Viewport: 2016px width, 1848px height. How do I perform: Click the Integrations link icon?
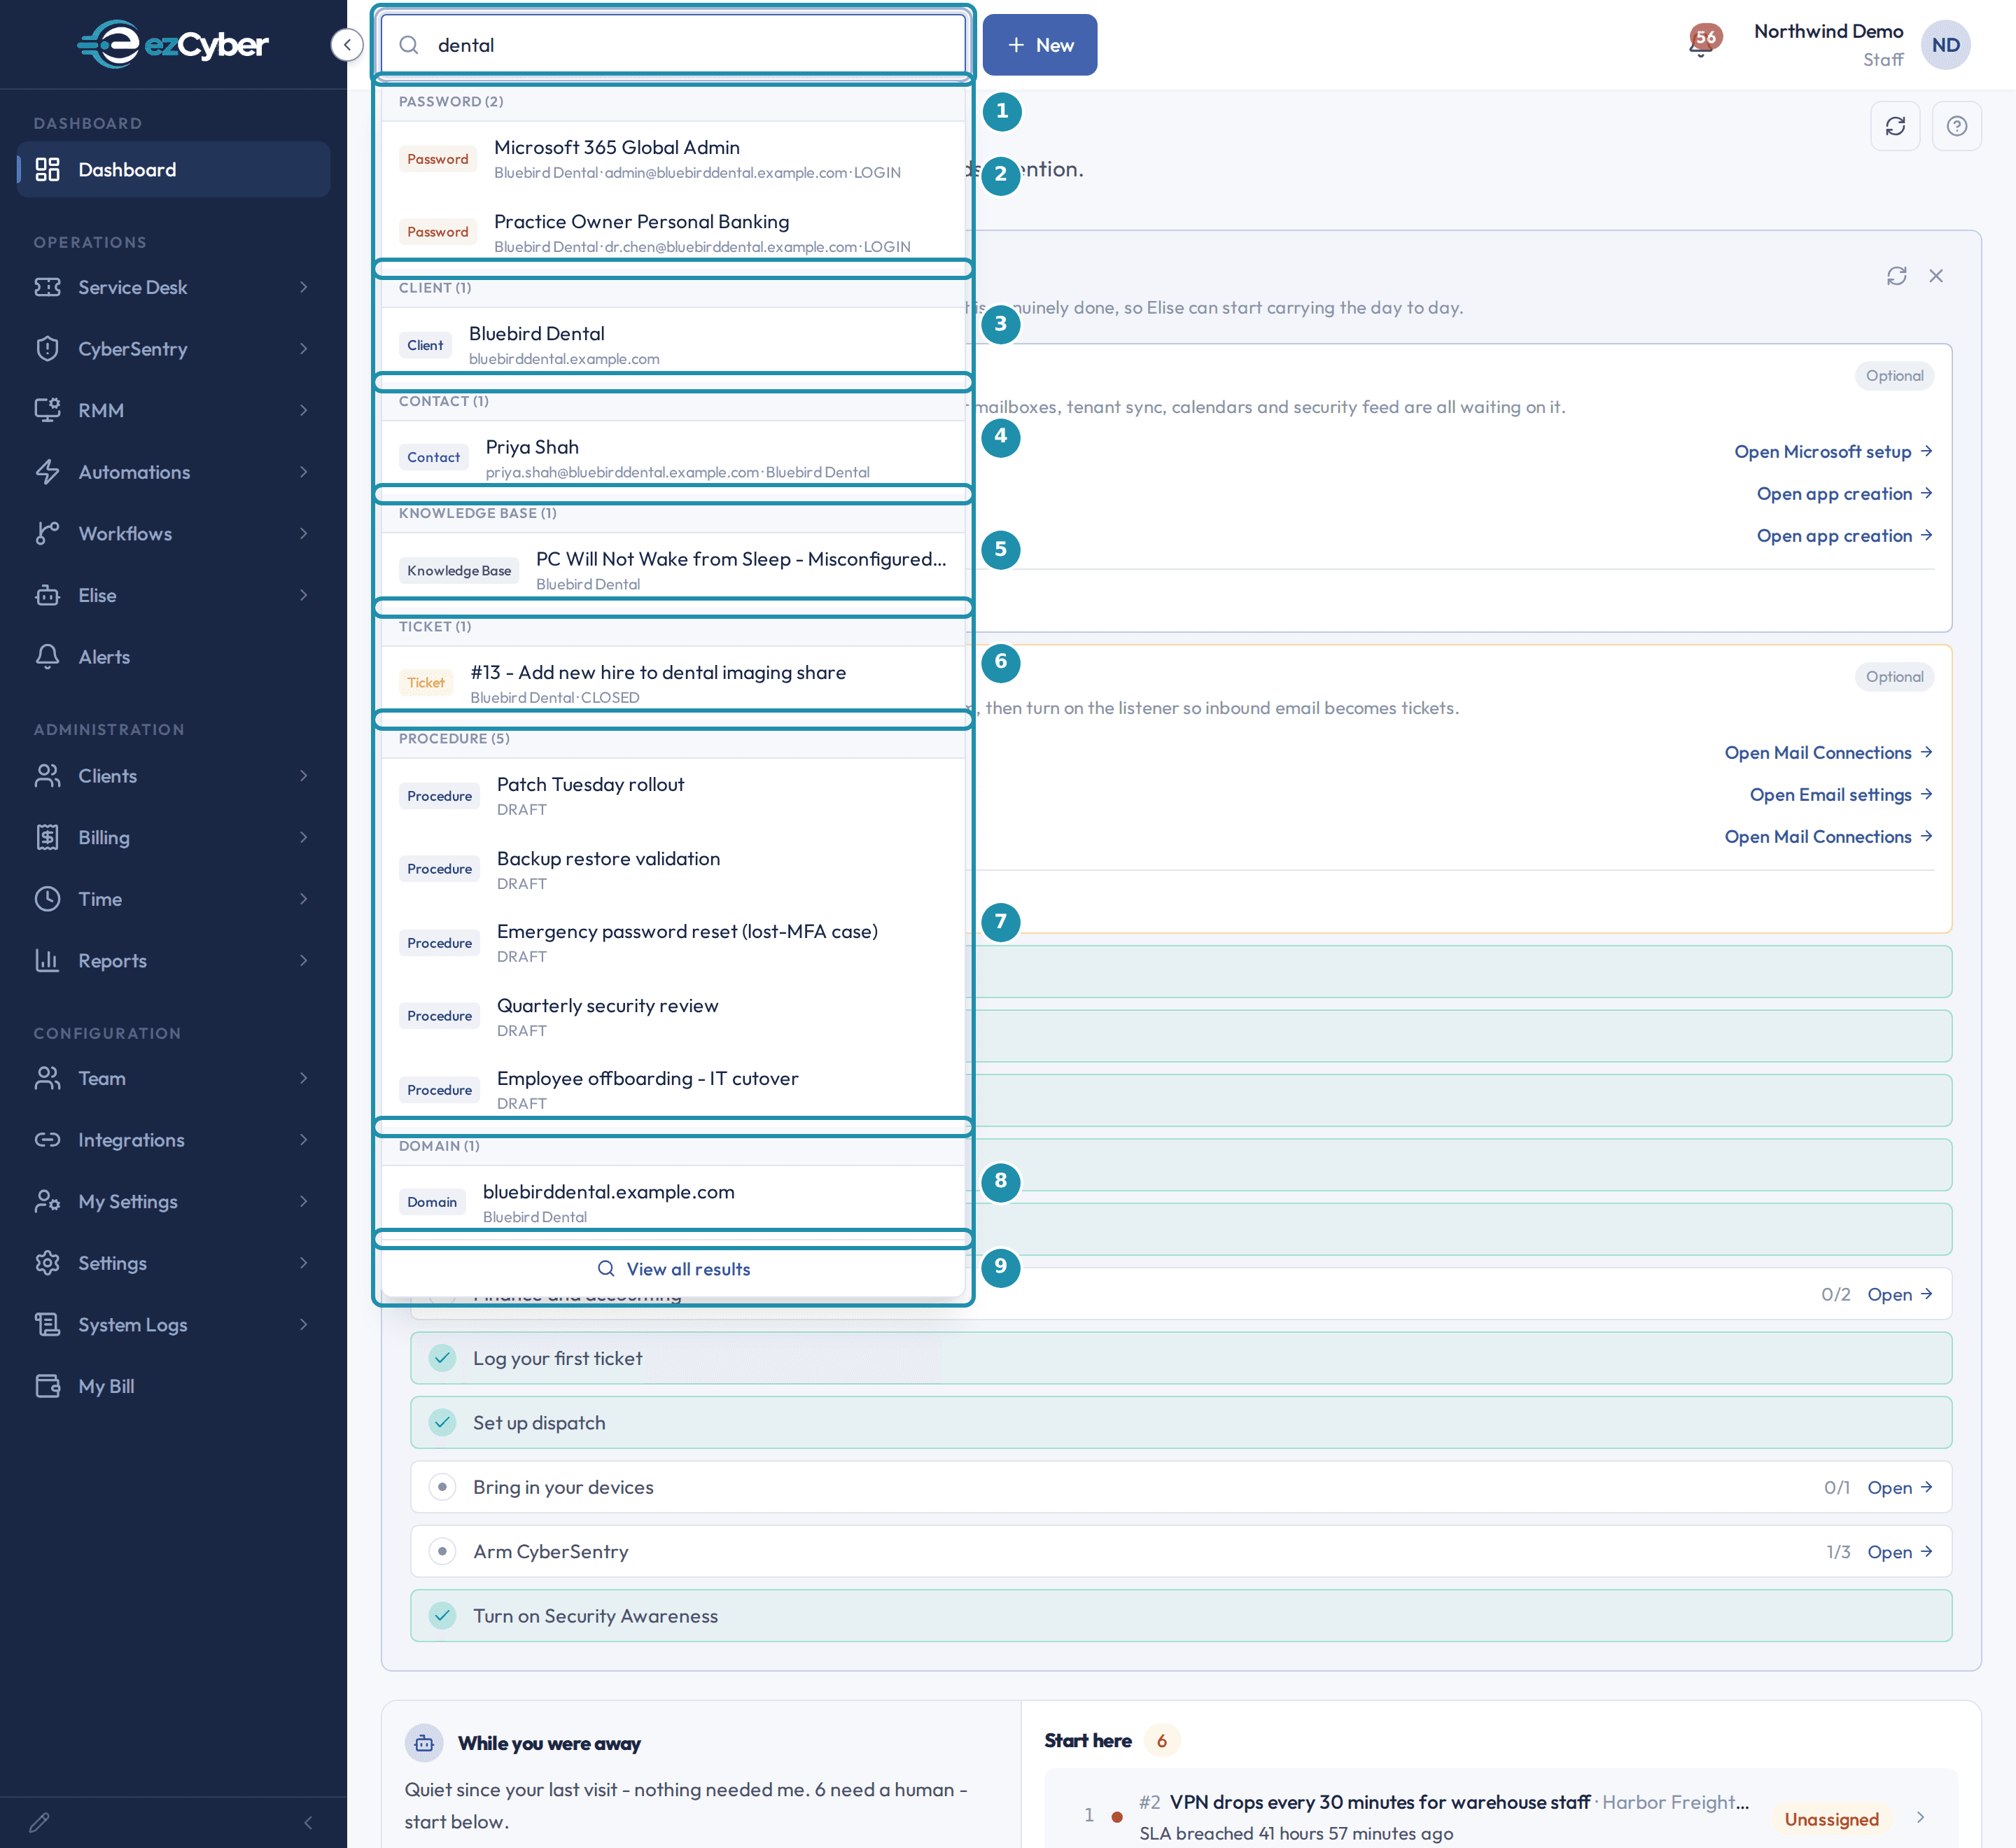pyautogui.click(x=47, y=1140)
